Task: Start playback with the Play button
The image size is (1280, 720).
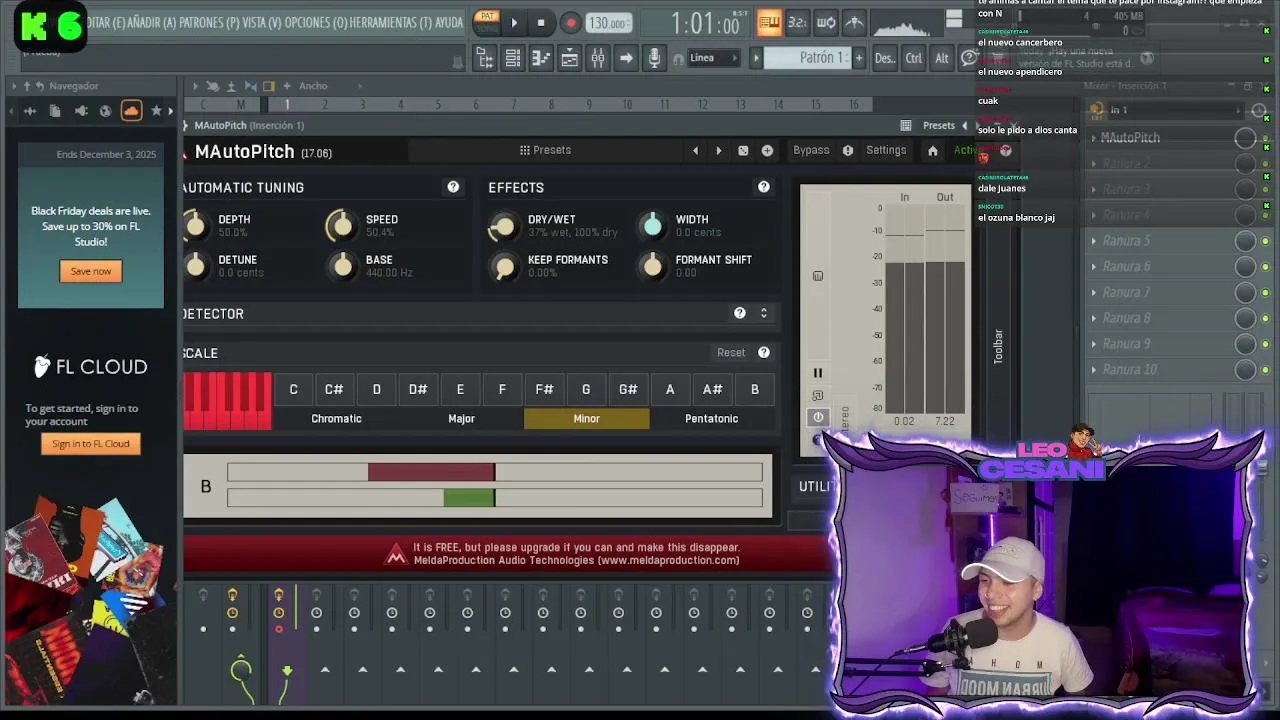Action: (x=514, y=23)
